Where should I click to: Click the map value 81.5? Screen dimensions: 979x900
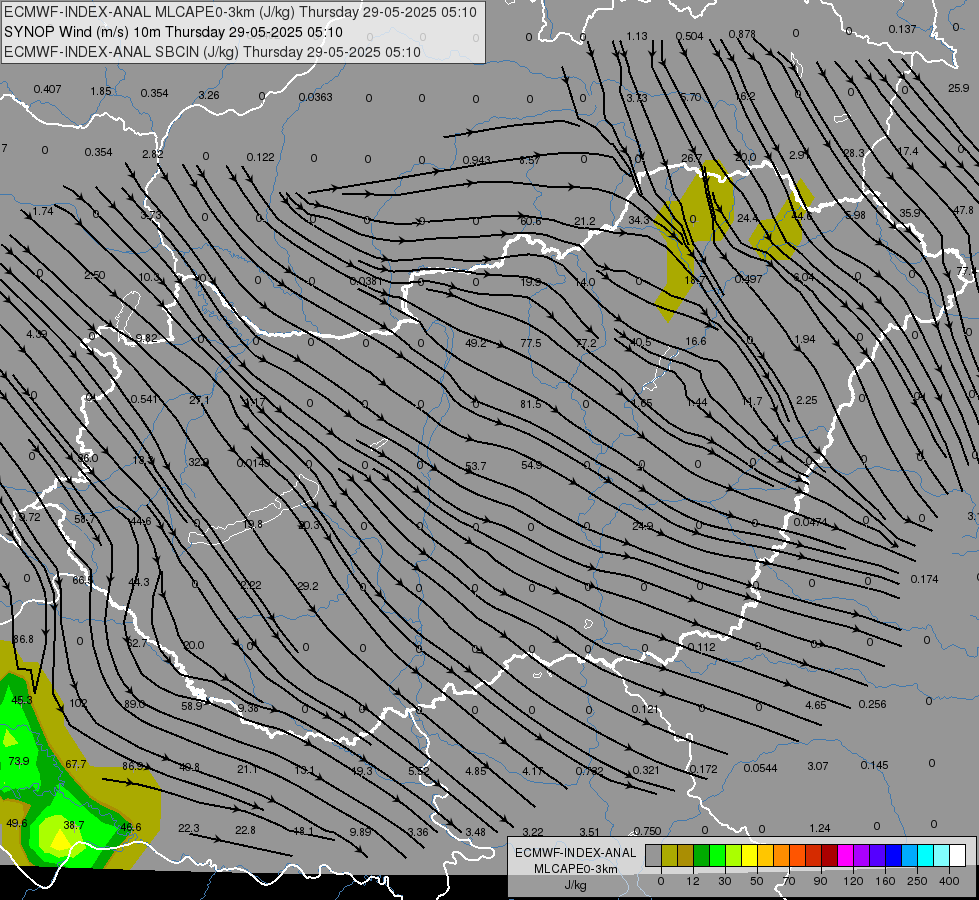(x=531, y=404)
